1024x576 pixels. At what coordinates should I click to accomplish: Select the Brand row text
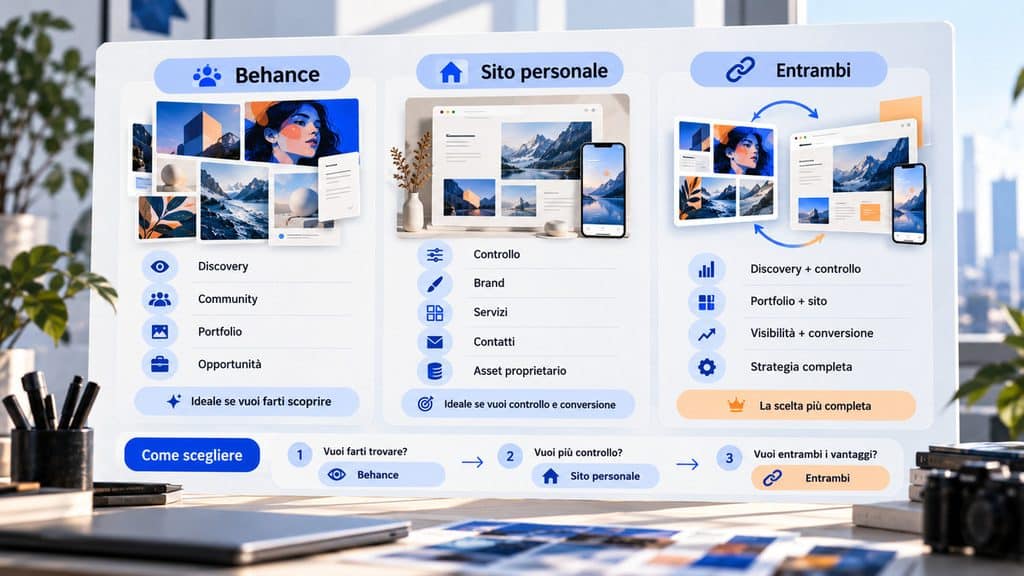tap(488, 283)
